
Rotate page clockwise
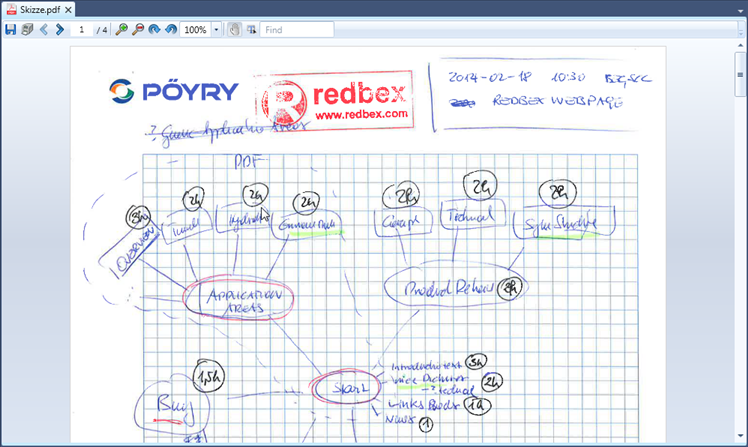(x=154, y=30)
